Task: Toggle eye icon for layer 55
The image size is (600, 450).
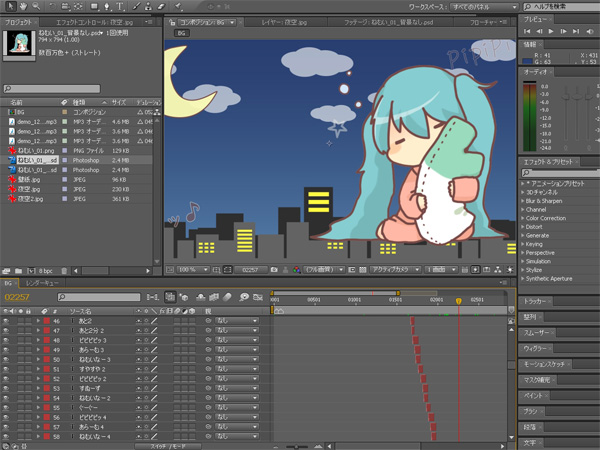Action: pyautogui.click(x=6, y=408)
